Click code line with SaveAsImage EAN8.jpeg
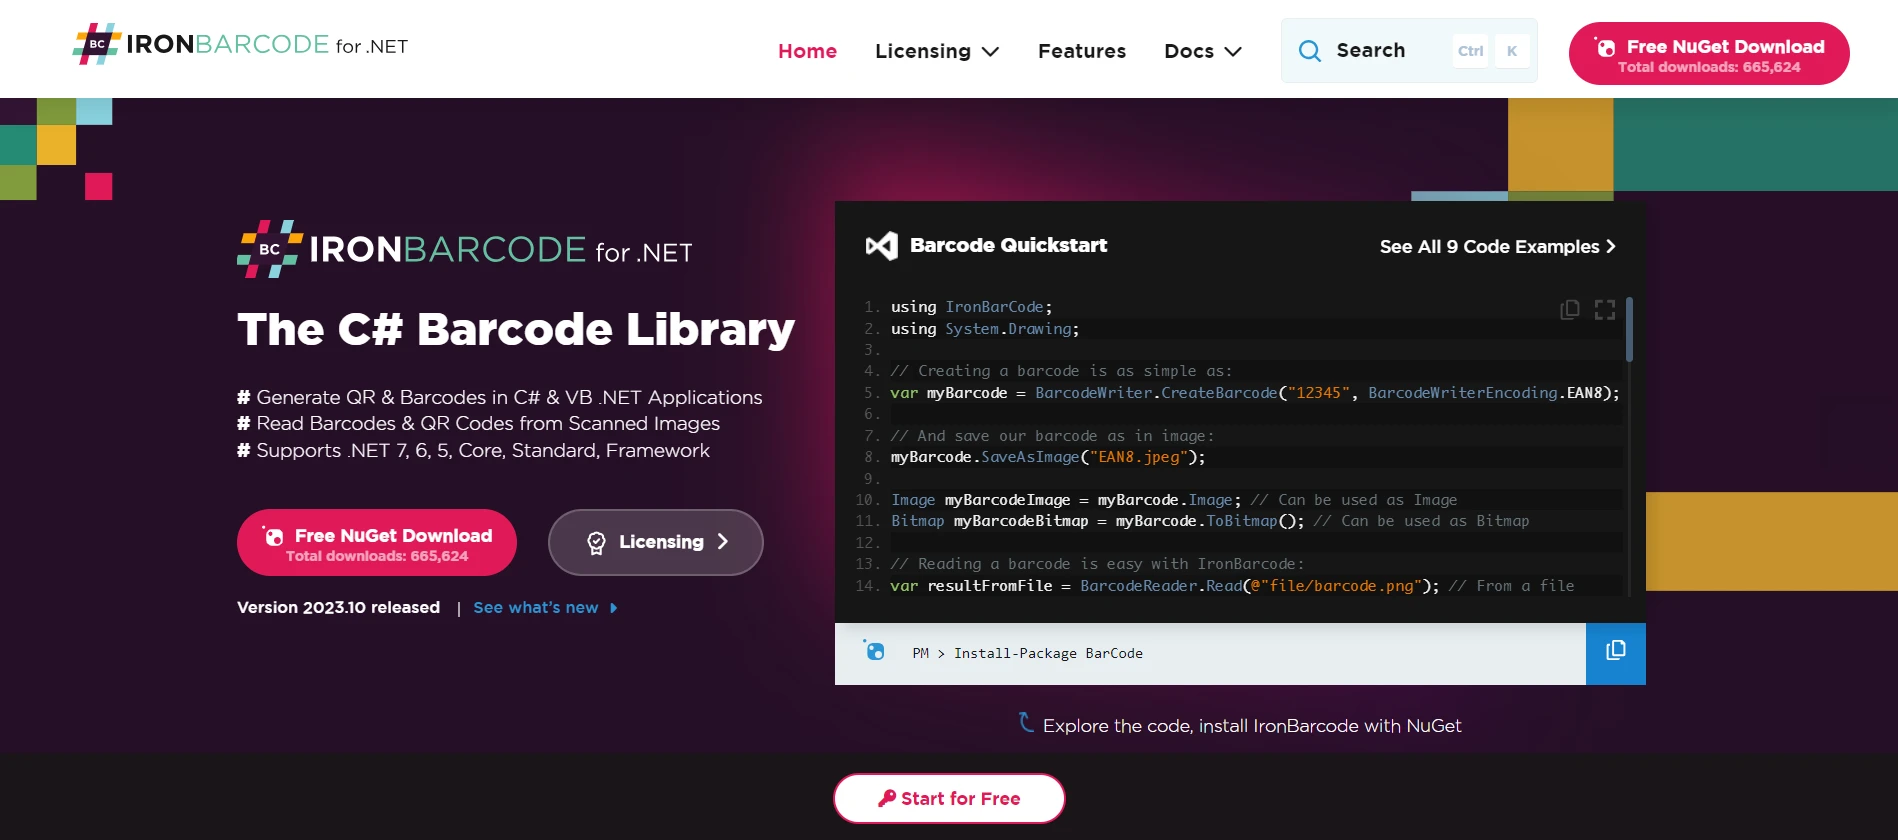Viewport: 1898px width, 840px height. pos(1048,457)
